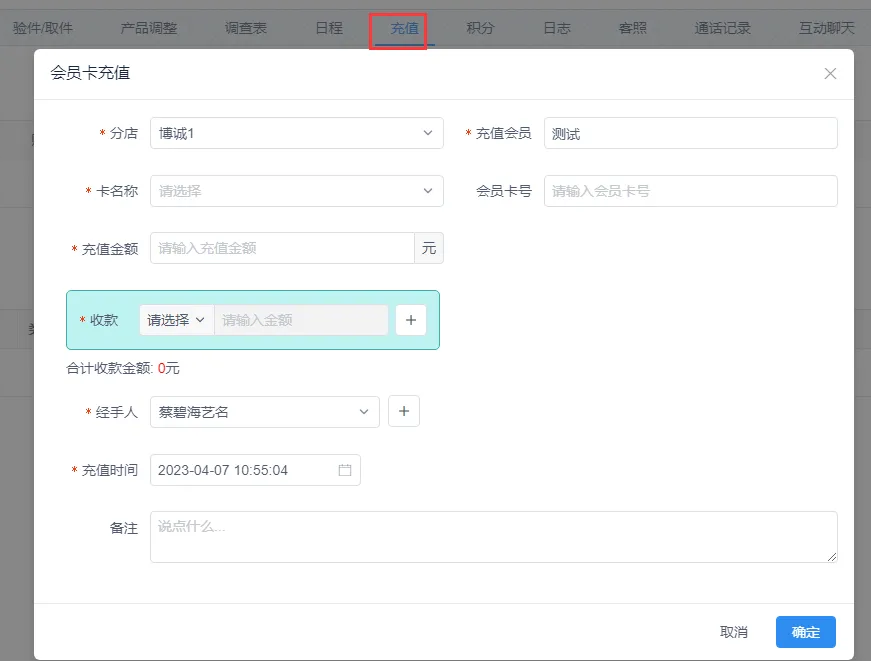Viewport: 871px width, 661px height.
Task: Open the calendar icon in 充值时间 field
Action: (x=345, y=470)
